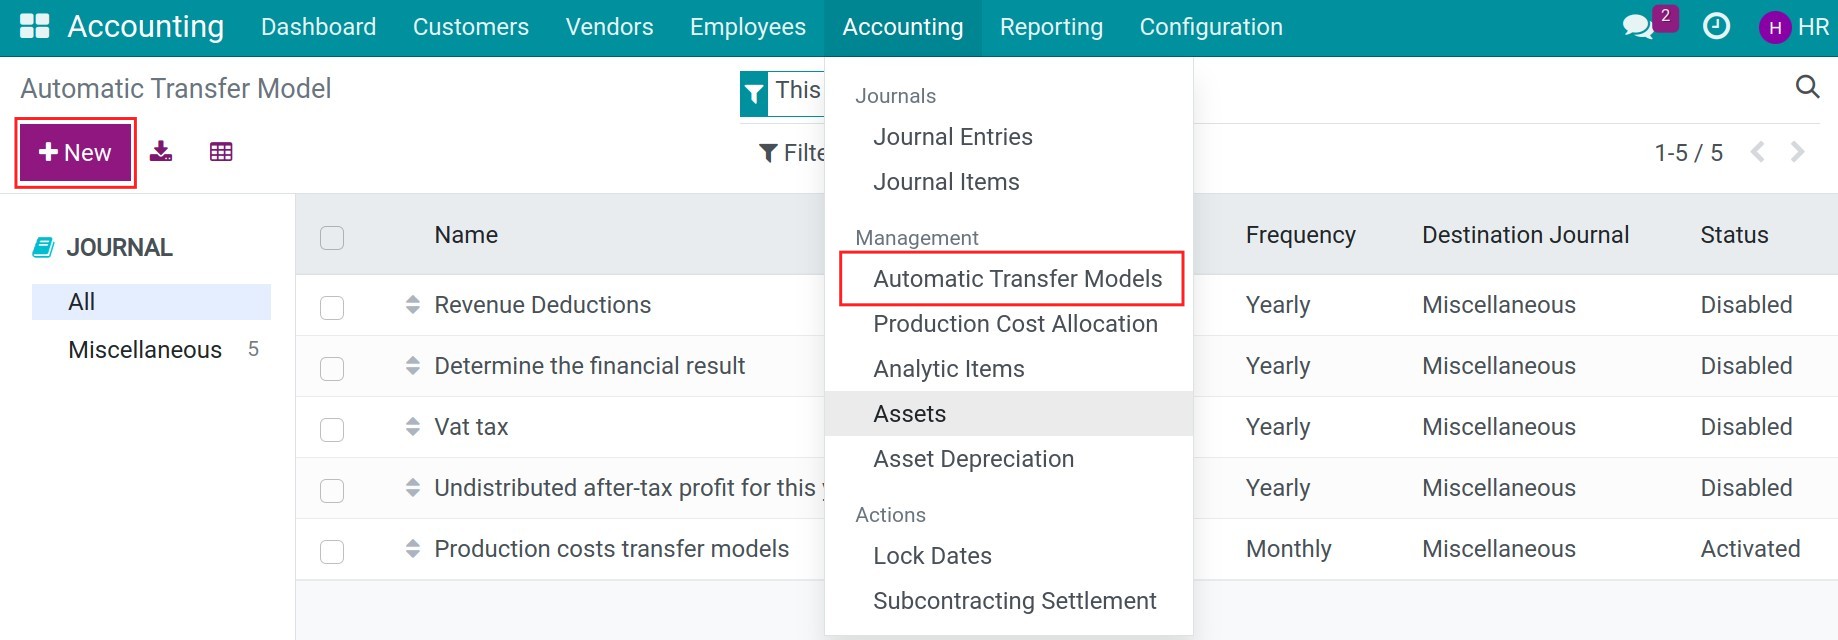This screenshot has height=640, width=1838.
Task: Open the activities clock icon
Action: (x=1716, y=26)
